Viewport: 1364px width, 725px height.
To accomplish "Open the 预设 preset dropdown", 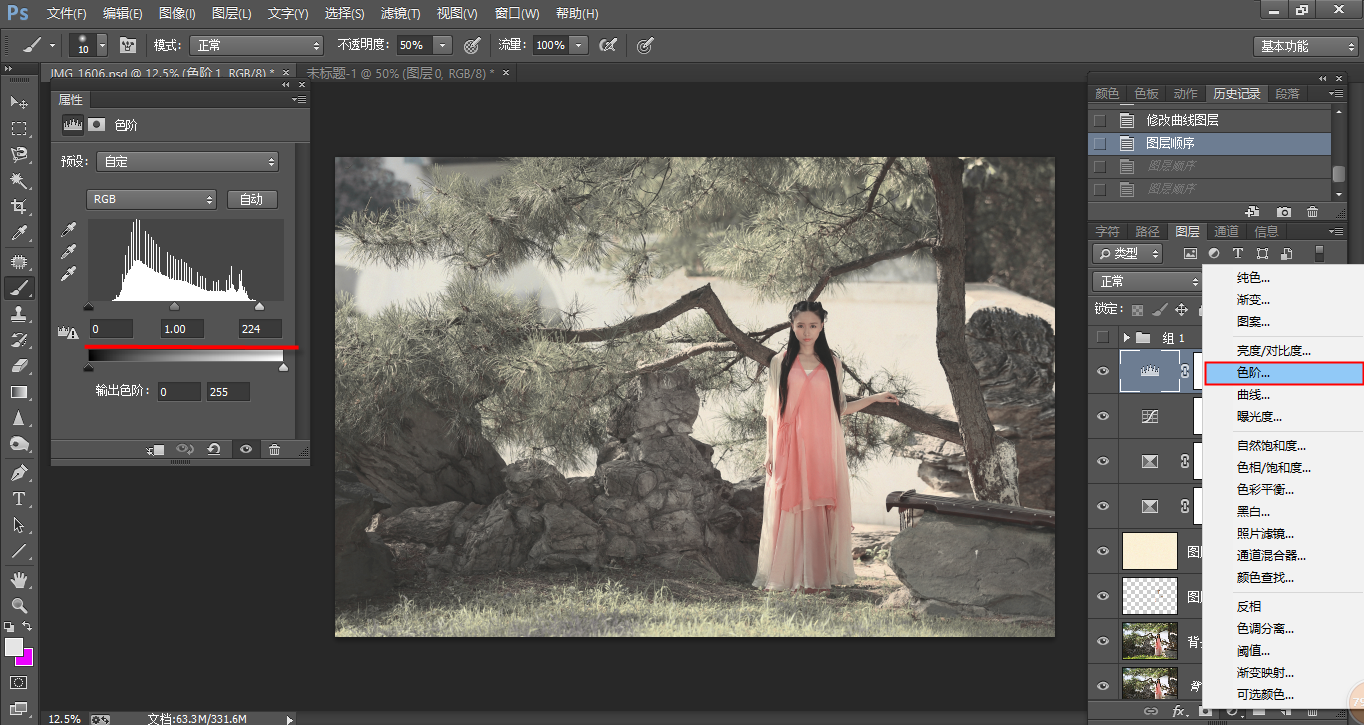I will [x=187, y=161].
